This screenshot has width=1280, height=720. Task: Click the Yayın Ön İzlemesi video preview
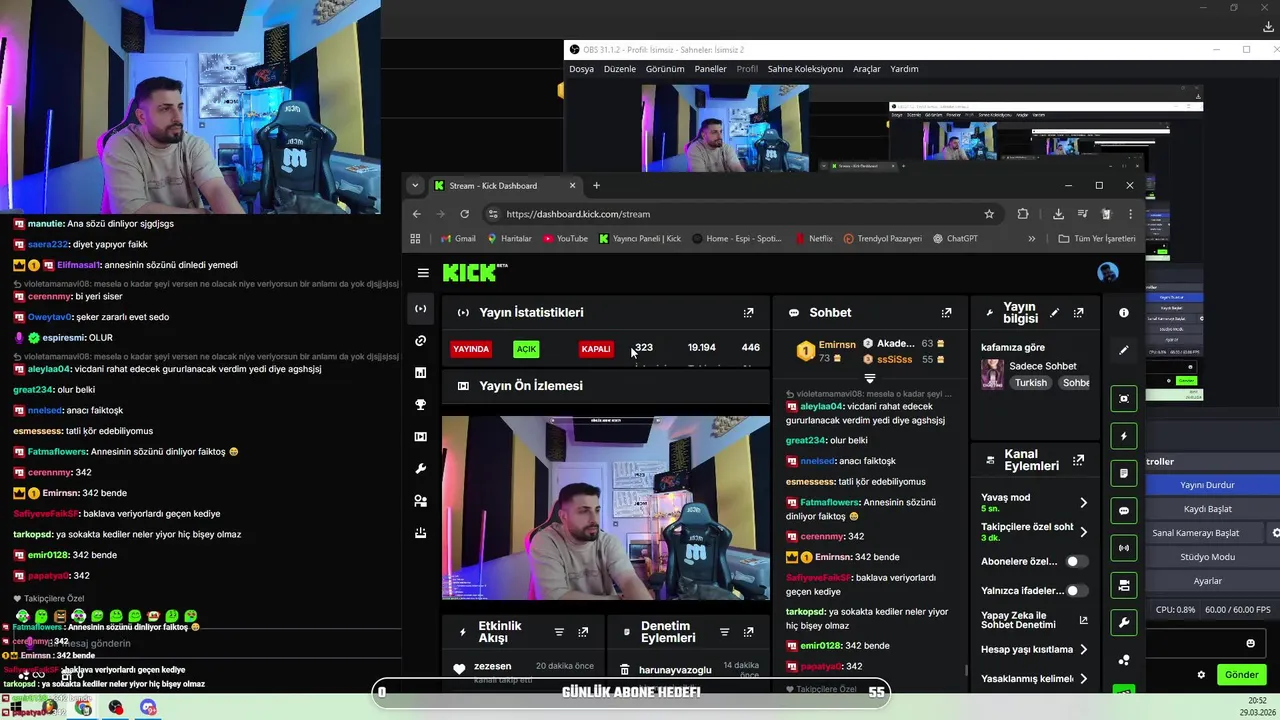[x=606, y=508]
